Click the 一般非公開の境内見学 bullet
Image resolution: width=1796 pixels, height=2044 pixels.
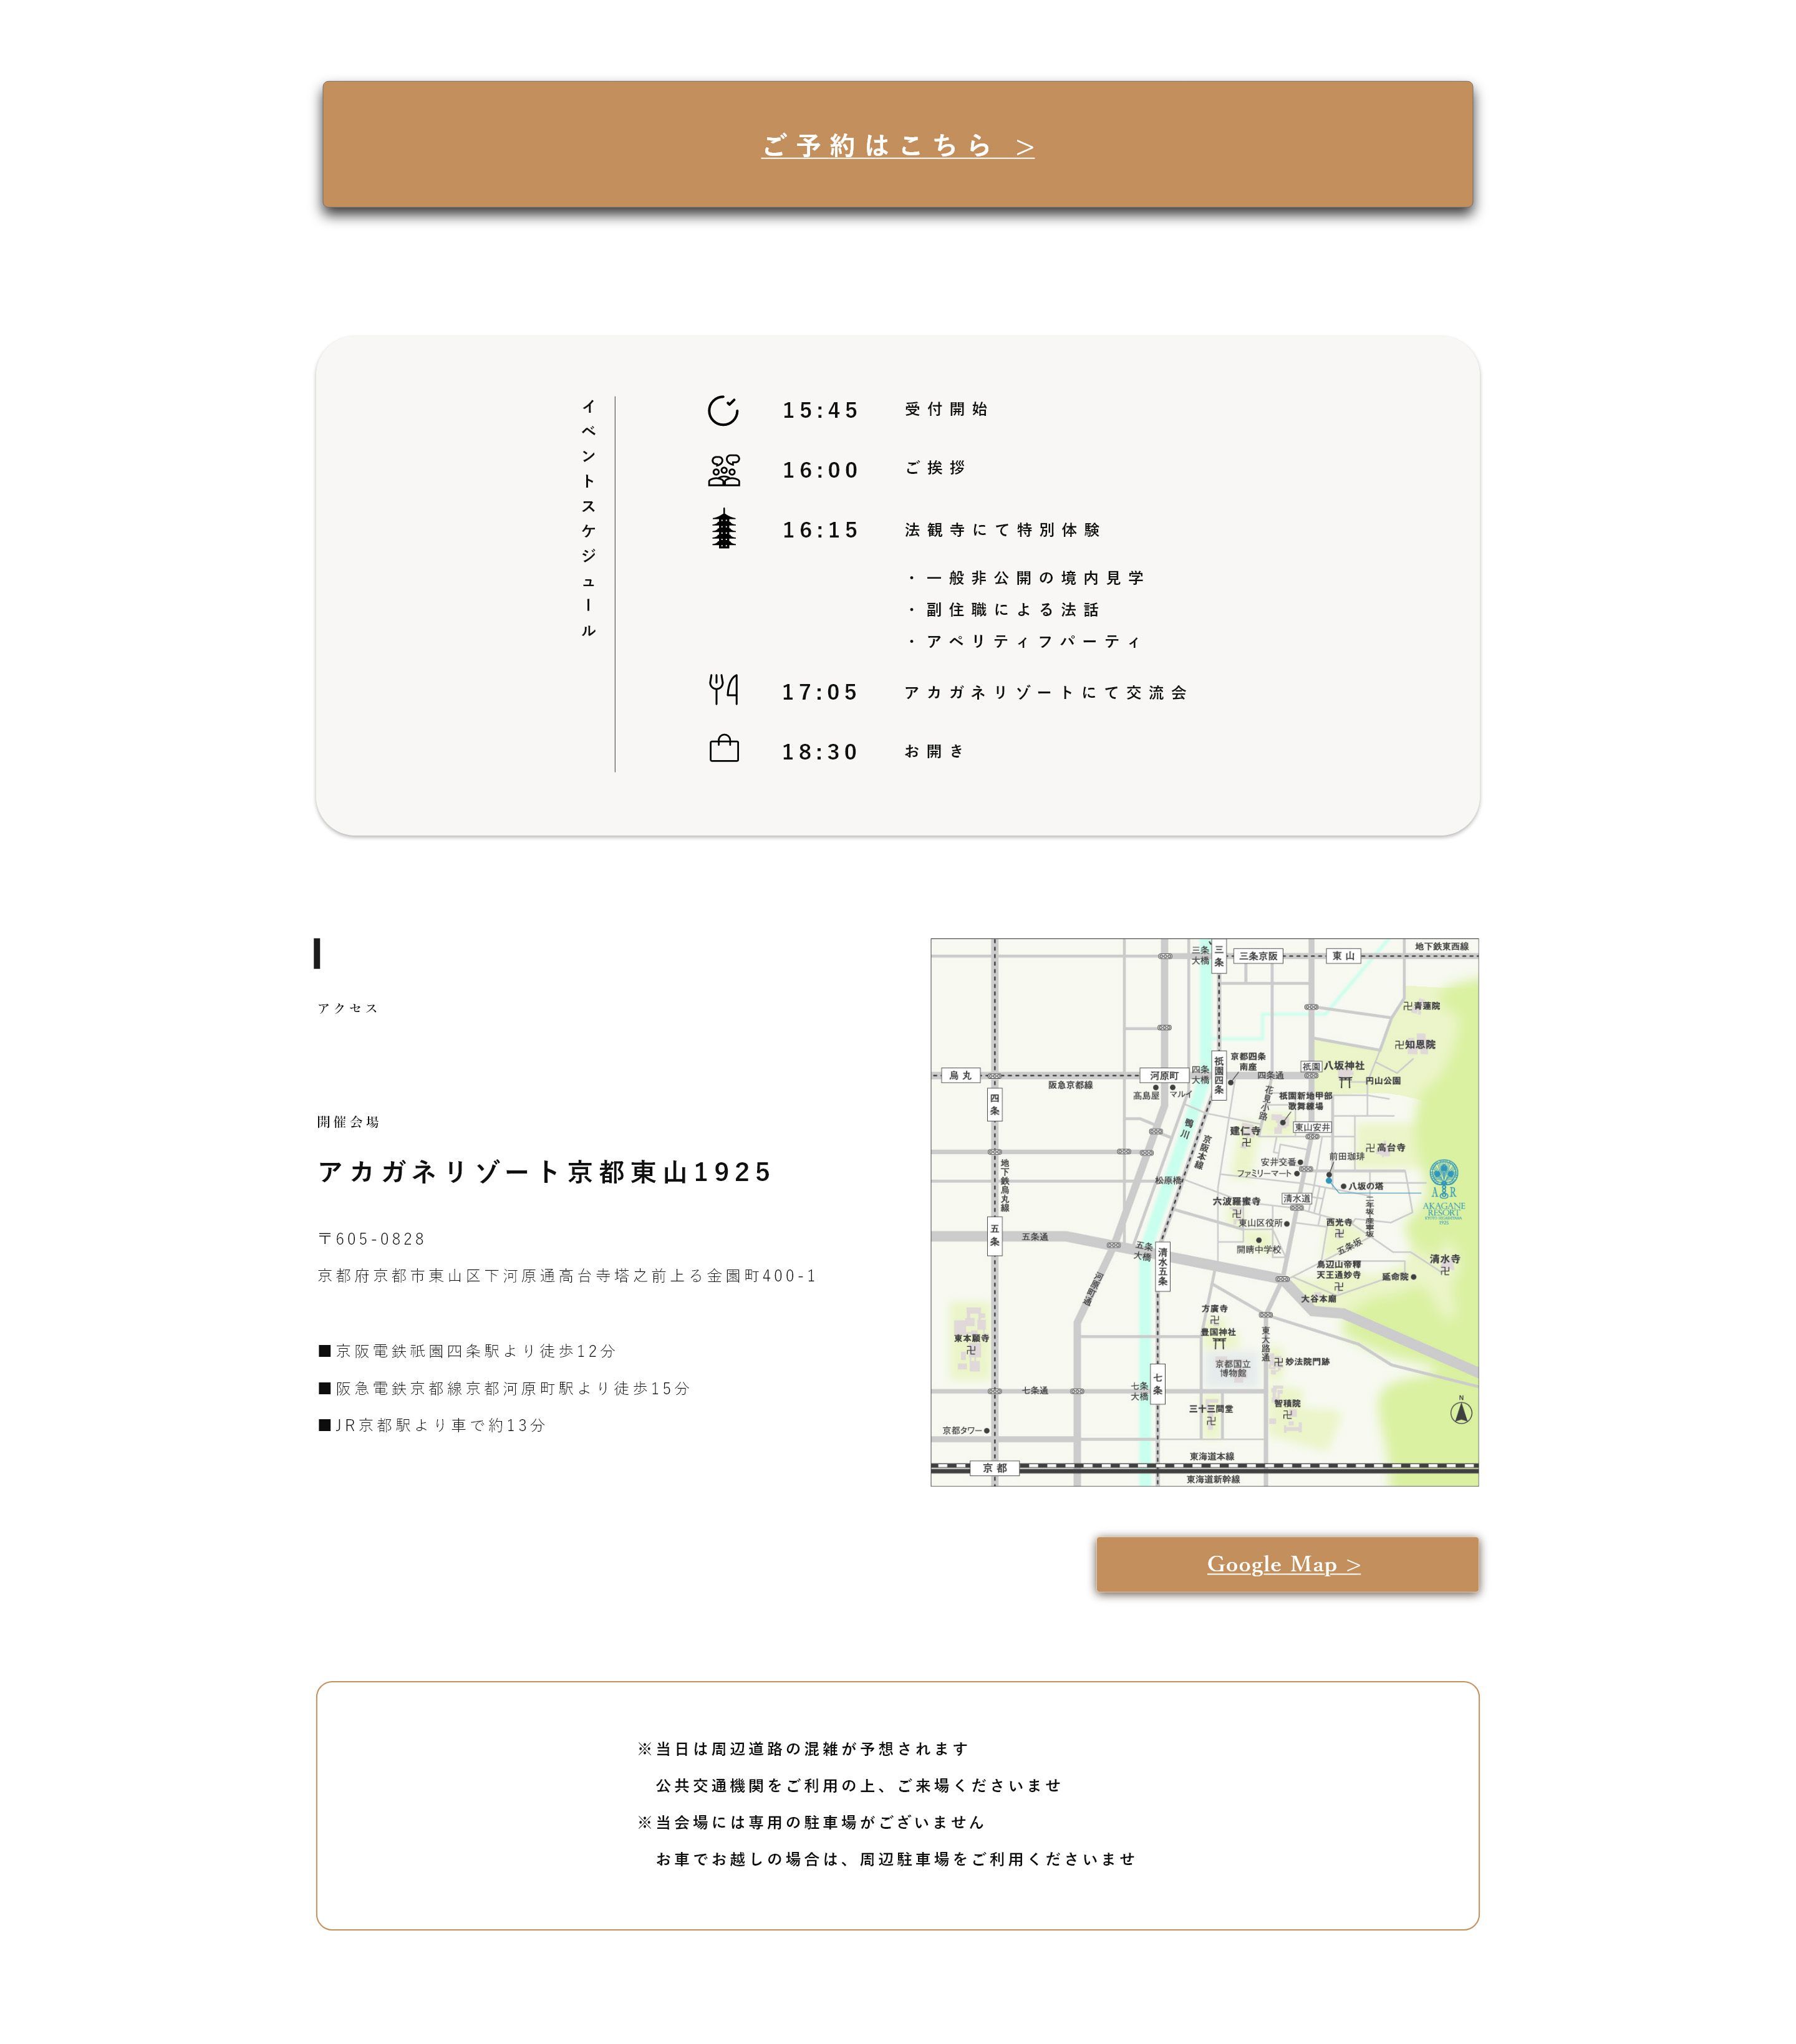1025,578
